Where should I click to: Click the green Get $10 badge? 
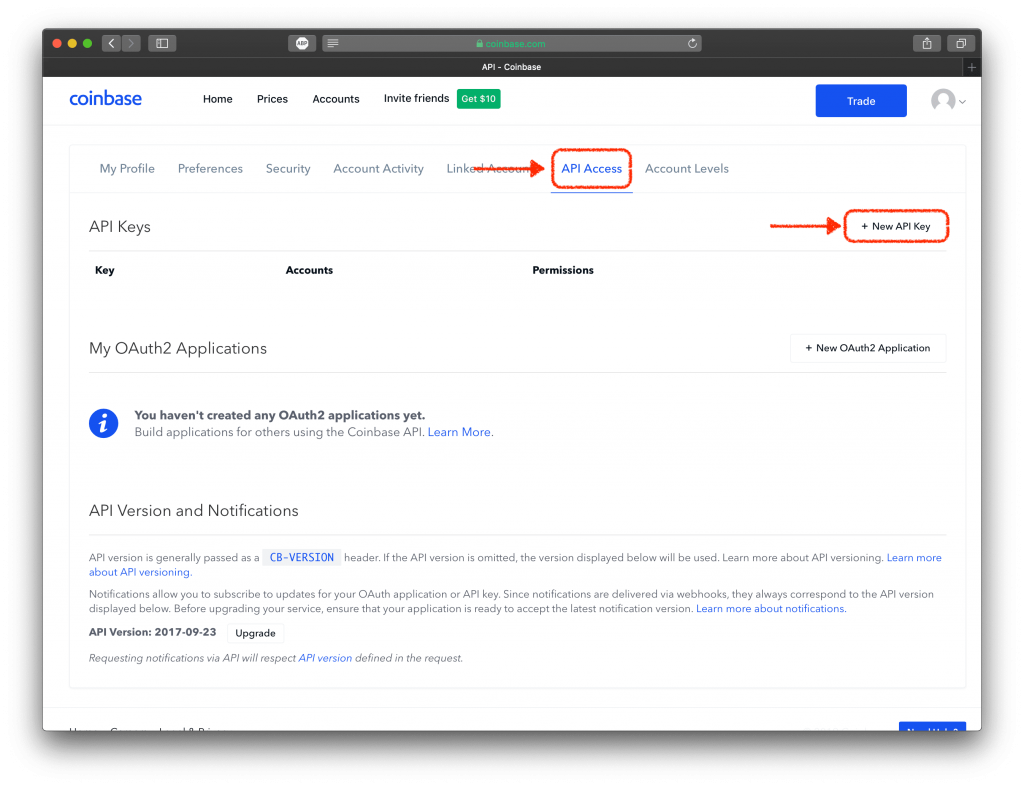click(x=478, y=99)
